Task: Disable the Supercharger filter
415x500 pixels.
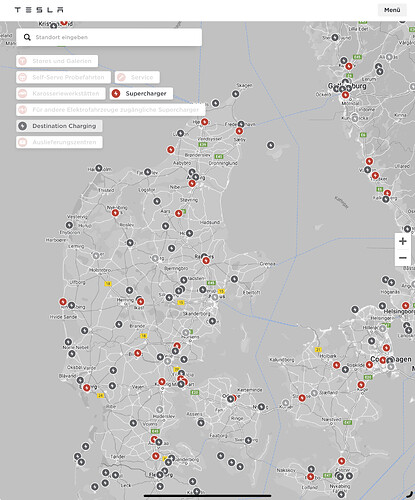Action: pyautogui.click(x=141, y=94)
